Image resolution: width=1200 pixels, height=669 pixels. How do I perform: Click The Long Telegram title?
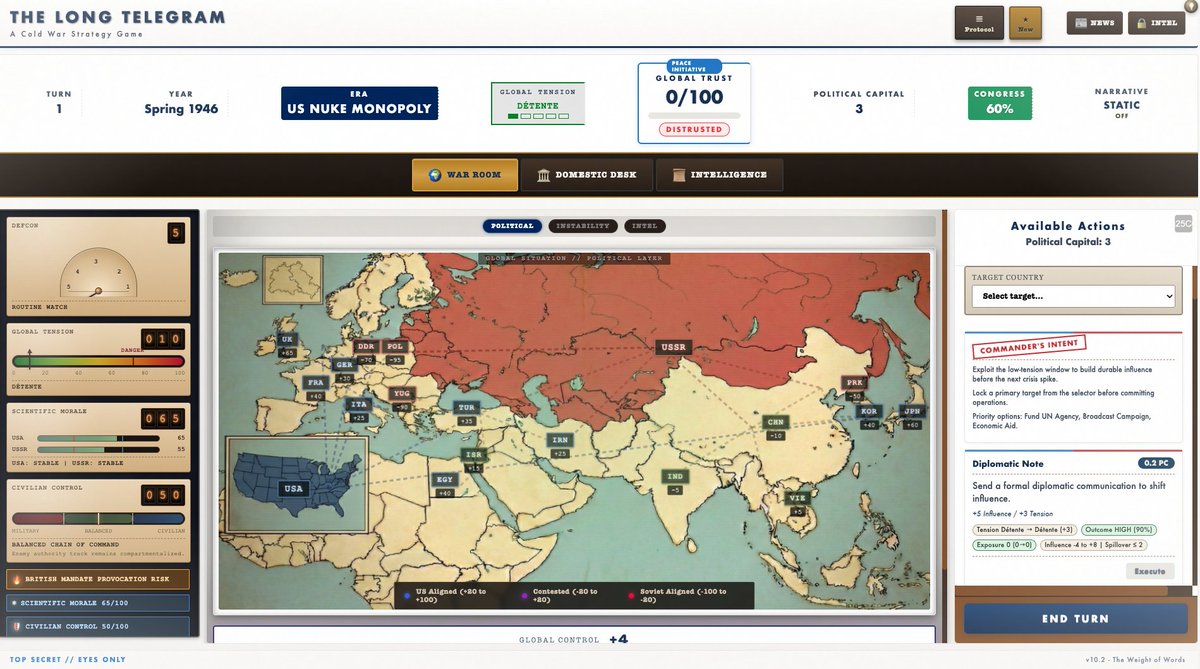(117, 17)
